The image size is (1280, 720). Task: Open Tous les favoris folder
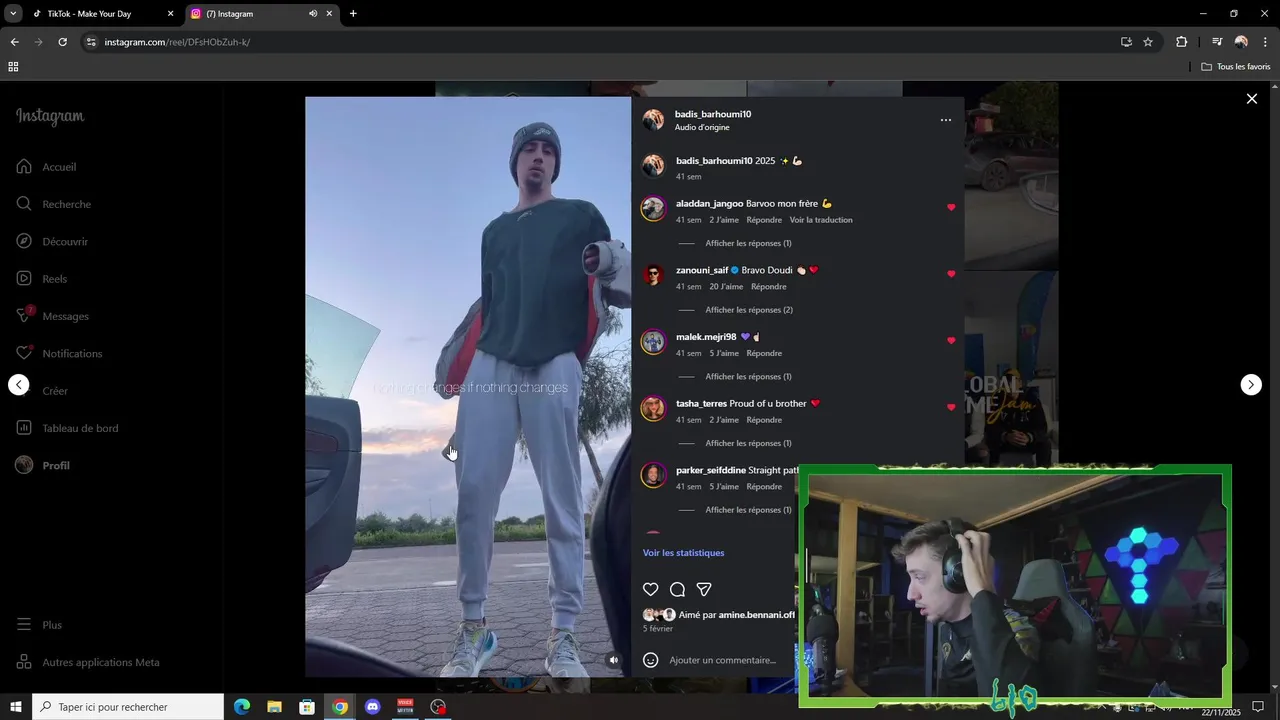click(x=1236, y=67)
